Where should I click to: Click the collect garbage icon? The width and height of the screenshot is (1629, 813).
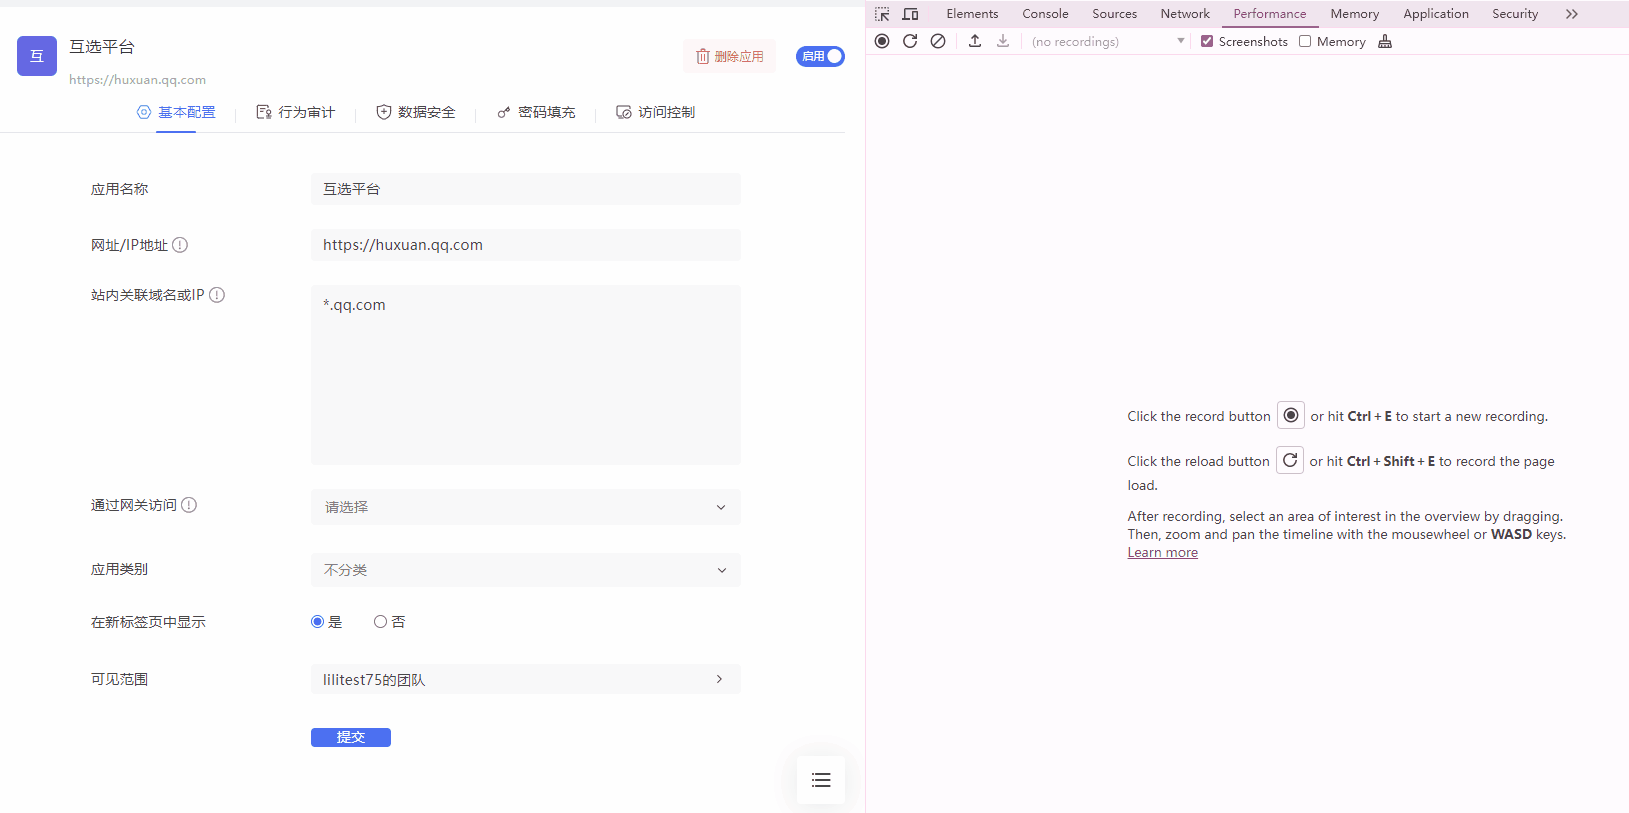pyautogui.click(x=1385, y=41)
